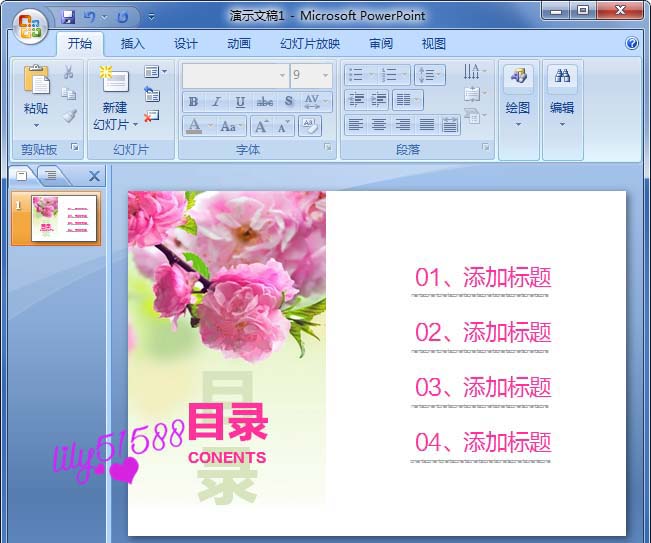Open PowerPoint Help question mark
This screenshot has width=651, height=543.
tap(632, 43)
